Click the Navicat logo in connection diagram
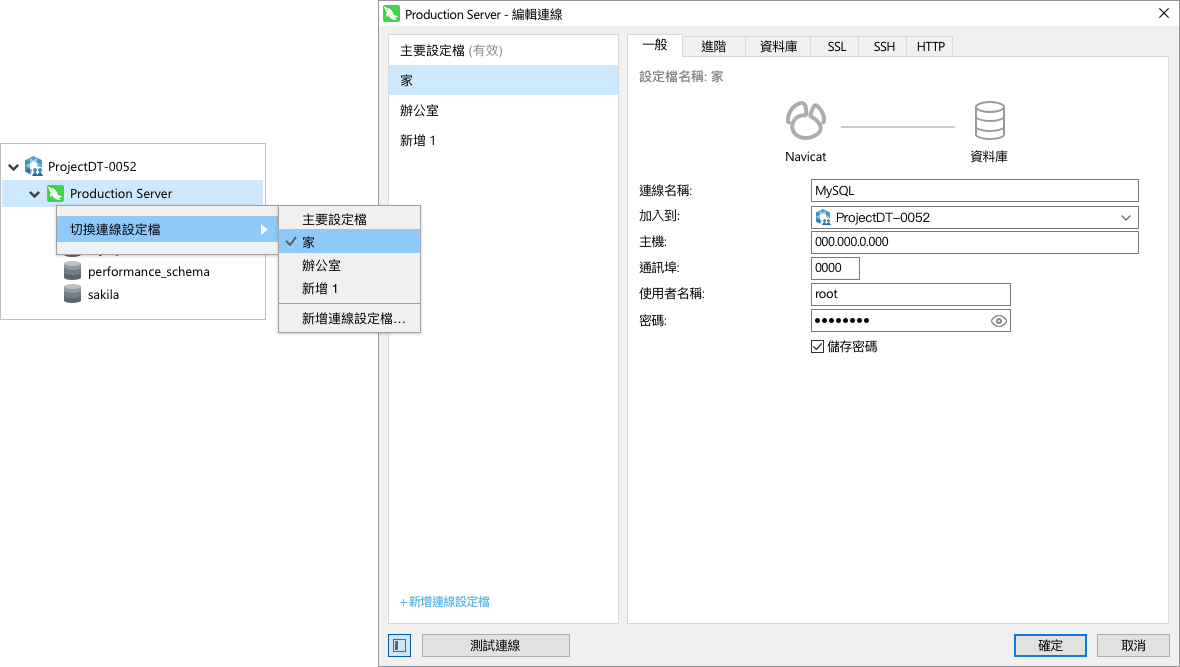This screenshot has width=1180, height=667. [805, 120]
